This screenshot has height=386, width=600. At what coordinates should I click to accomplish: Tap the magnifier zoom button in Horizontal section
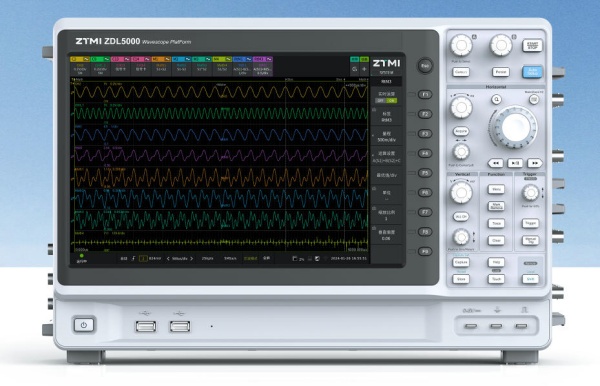[496, 100]
